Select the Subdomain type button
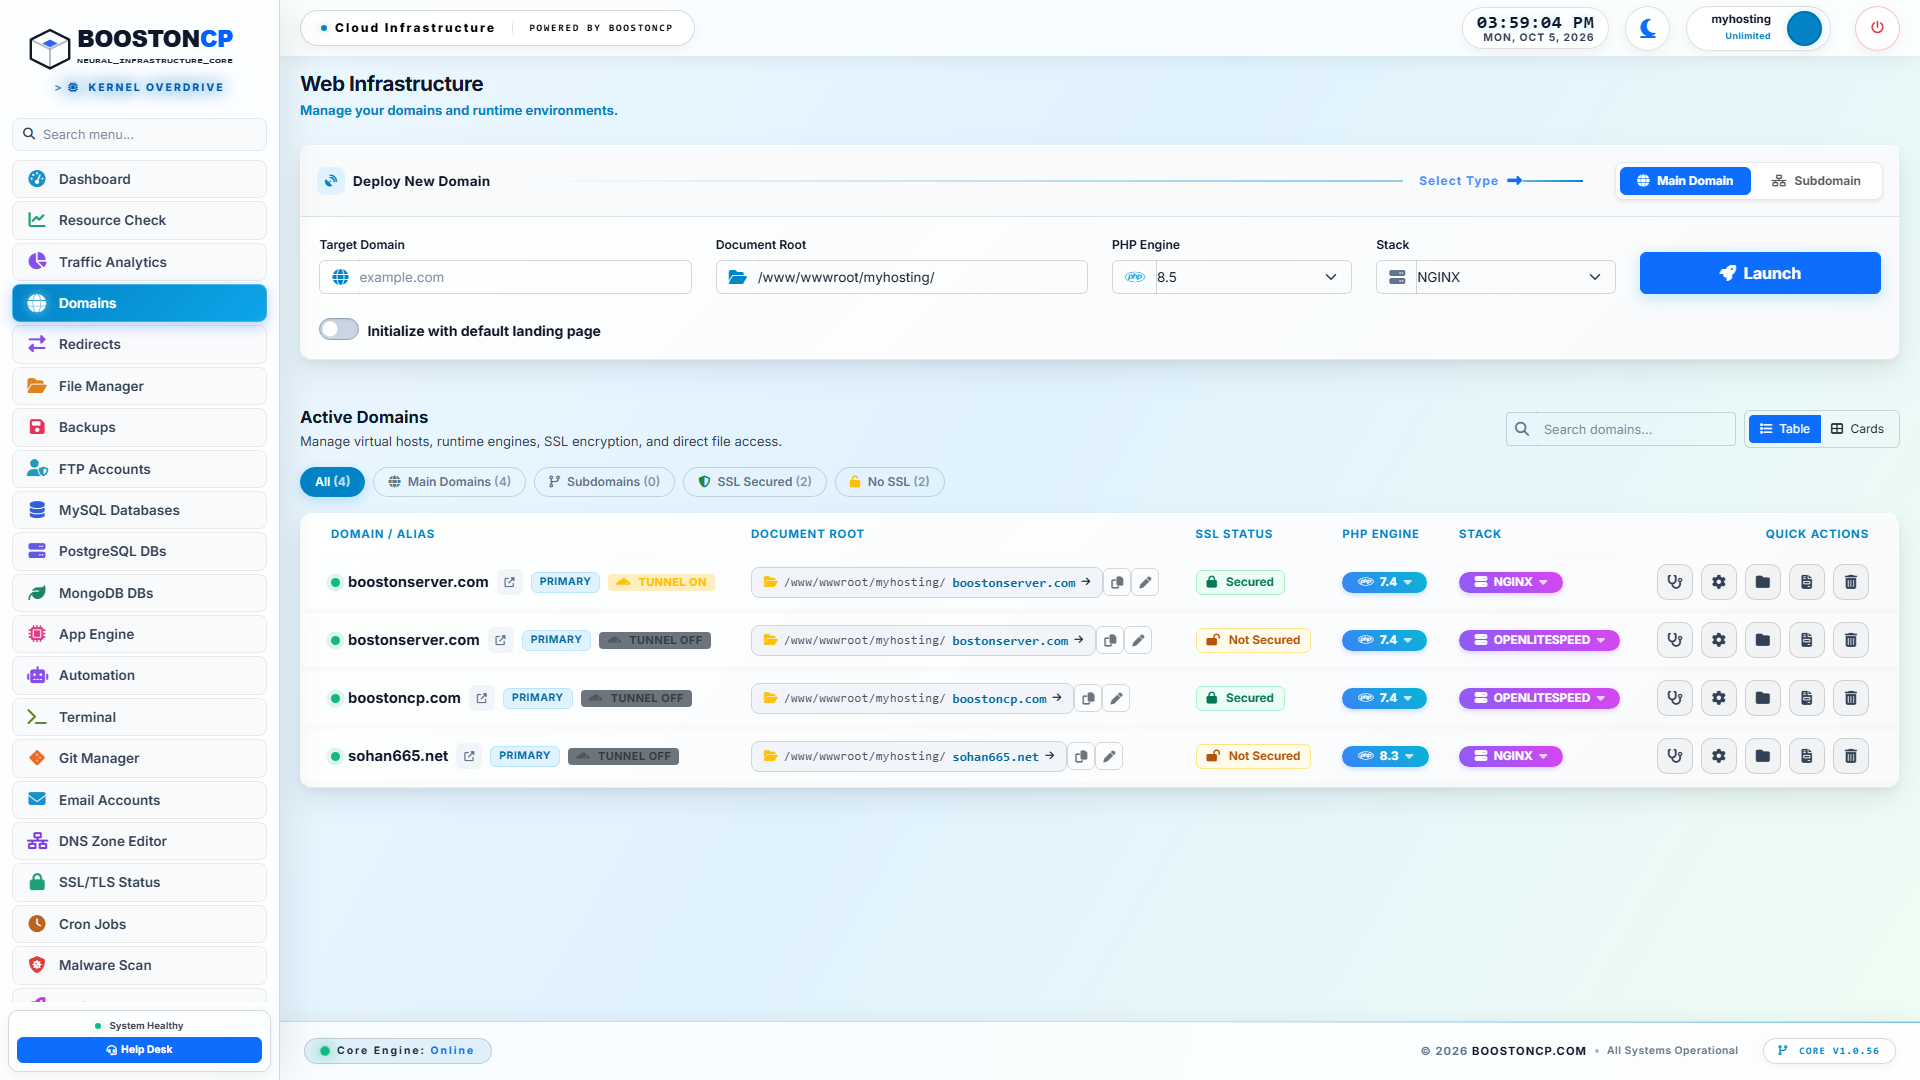 pos(1816,181)
